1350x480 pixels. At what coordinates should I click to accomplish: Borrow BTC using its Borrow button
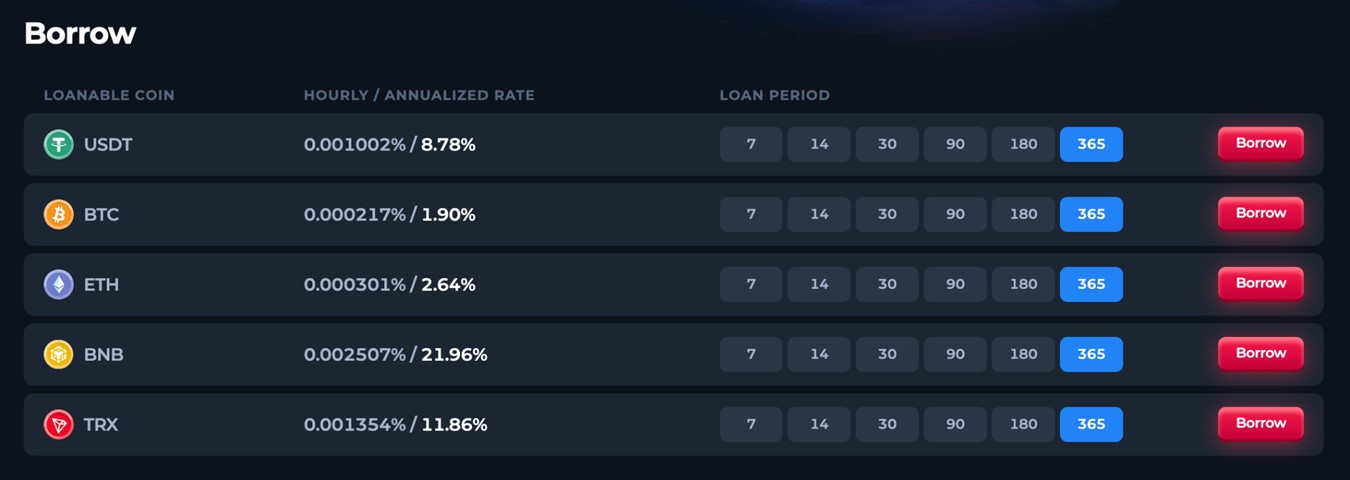[x=1261, y=213]
